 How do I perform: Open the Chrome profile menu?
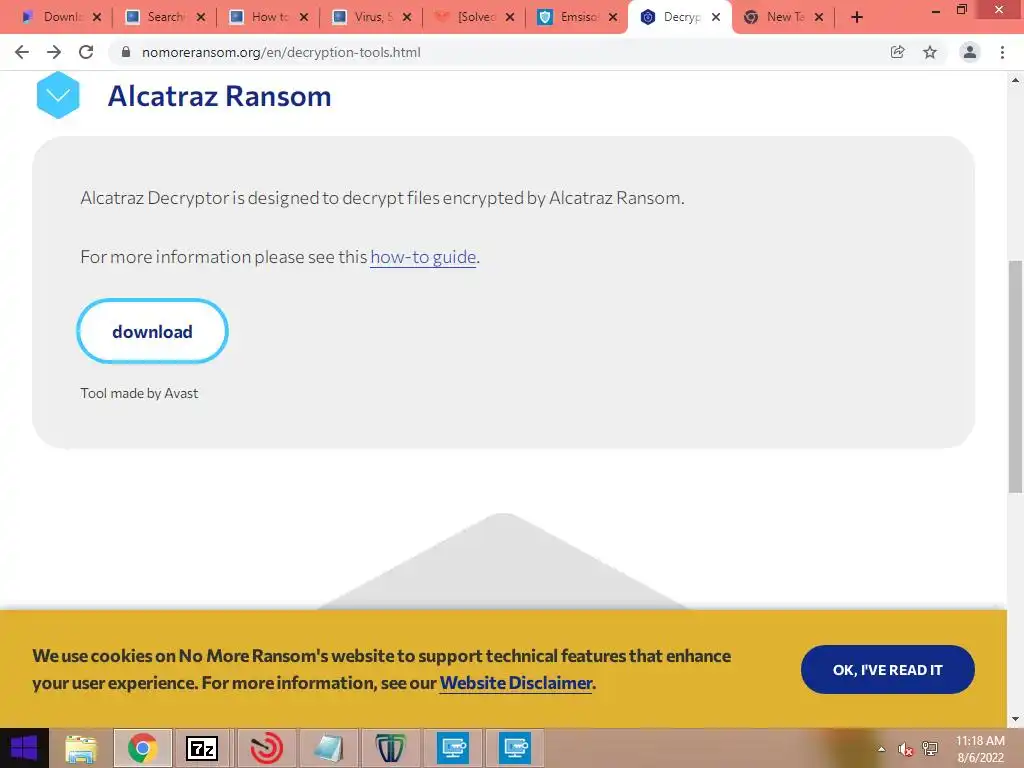tap(970, 52)
